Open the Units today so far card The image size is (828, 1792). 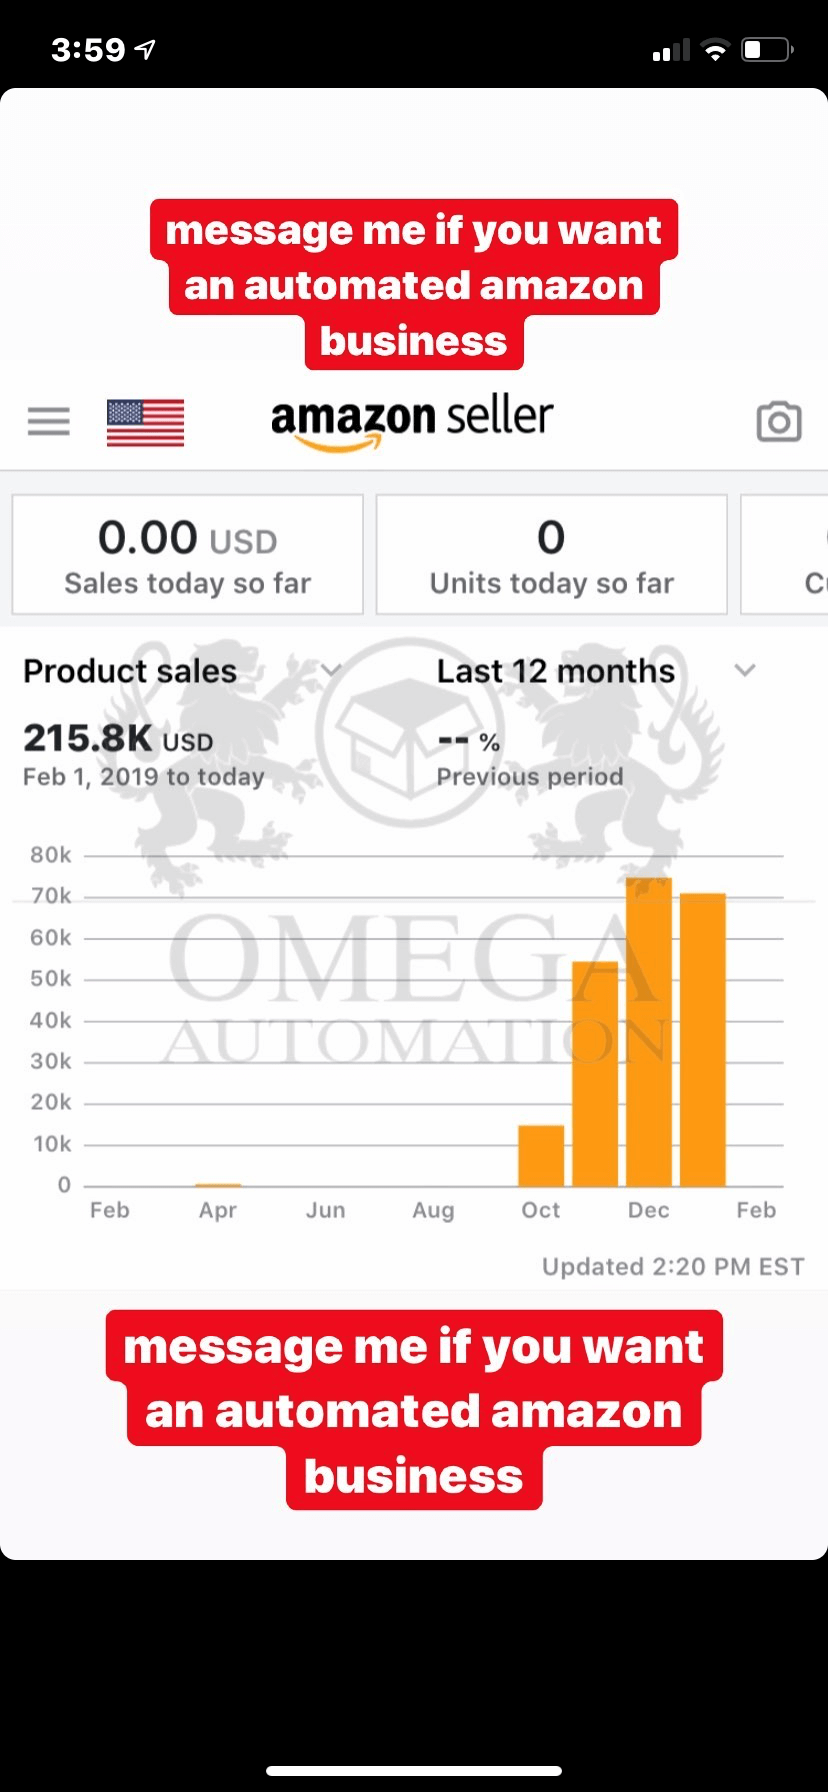tap(551, 554)
